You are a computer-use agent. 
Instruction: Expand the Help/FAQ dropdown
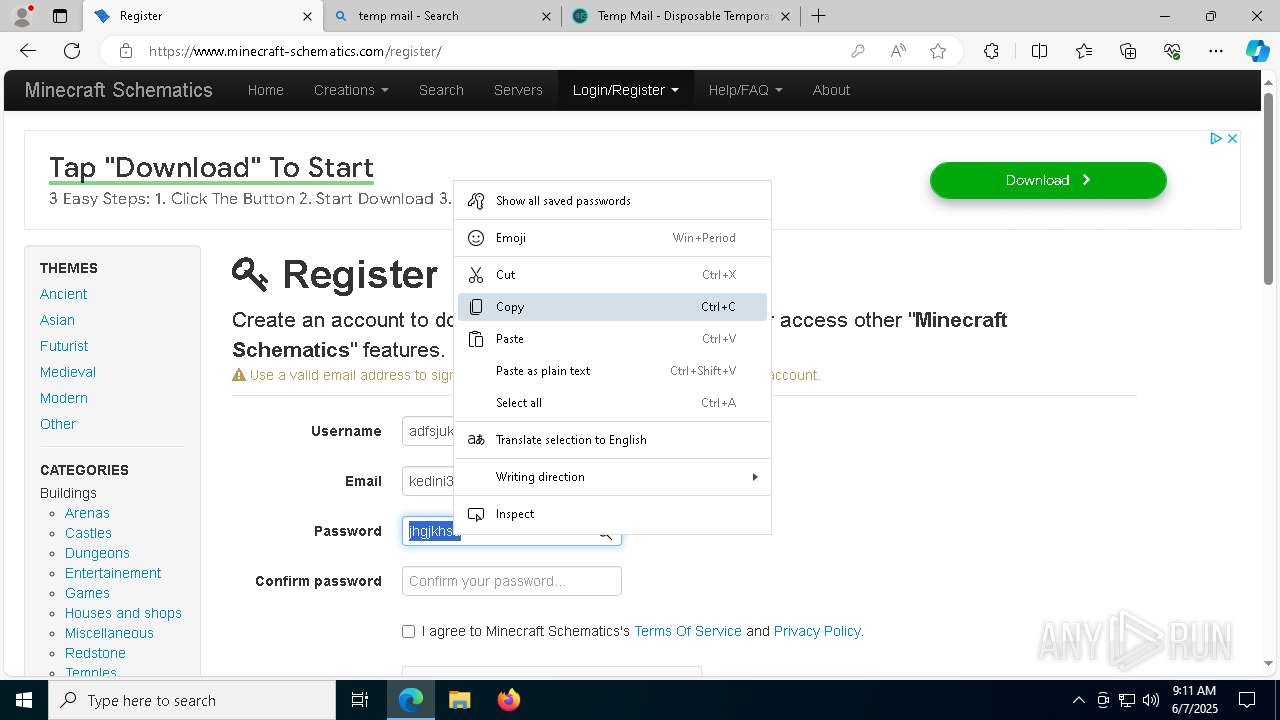745,90
